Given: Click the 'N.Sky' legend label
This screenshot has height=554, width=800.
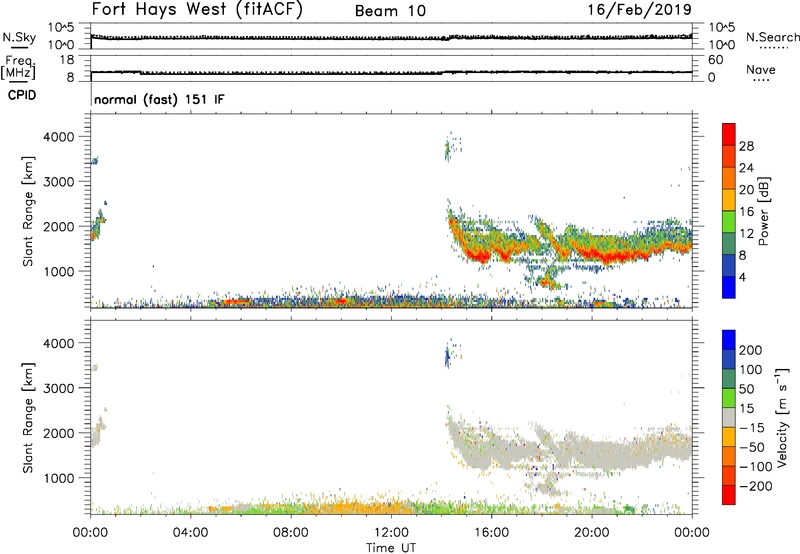Looking at the screenshot, I should (x=19, y=37).
